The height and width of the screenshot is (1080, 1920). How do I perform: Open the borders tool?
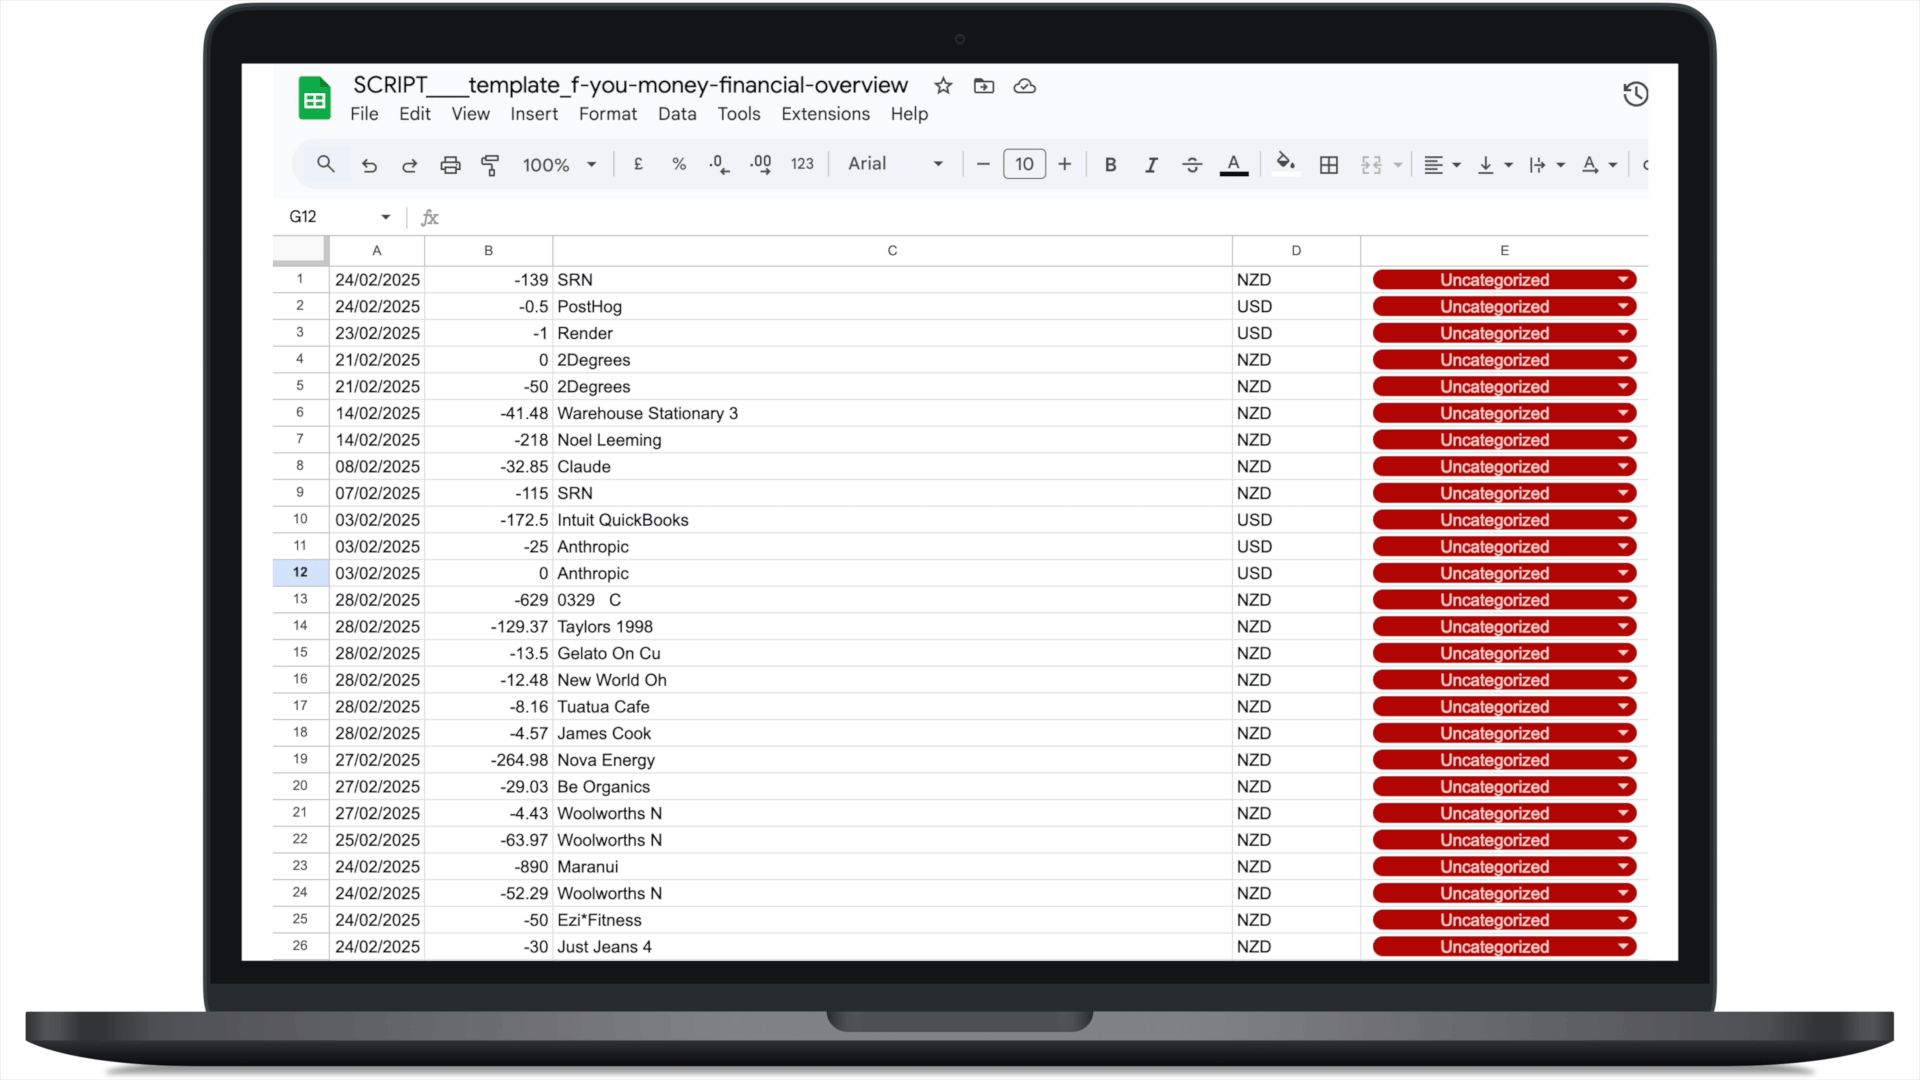click(1328, 165)
